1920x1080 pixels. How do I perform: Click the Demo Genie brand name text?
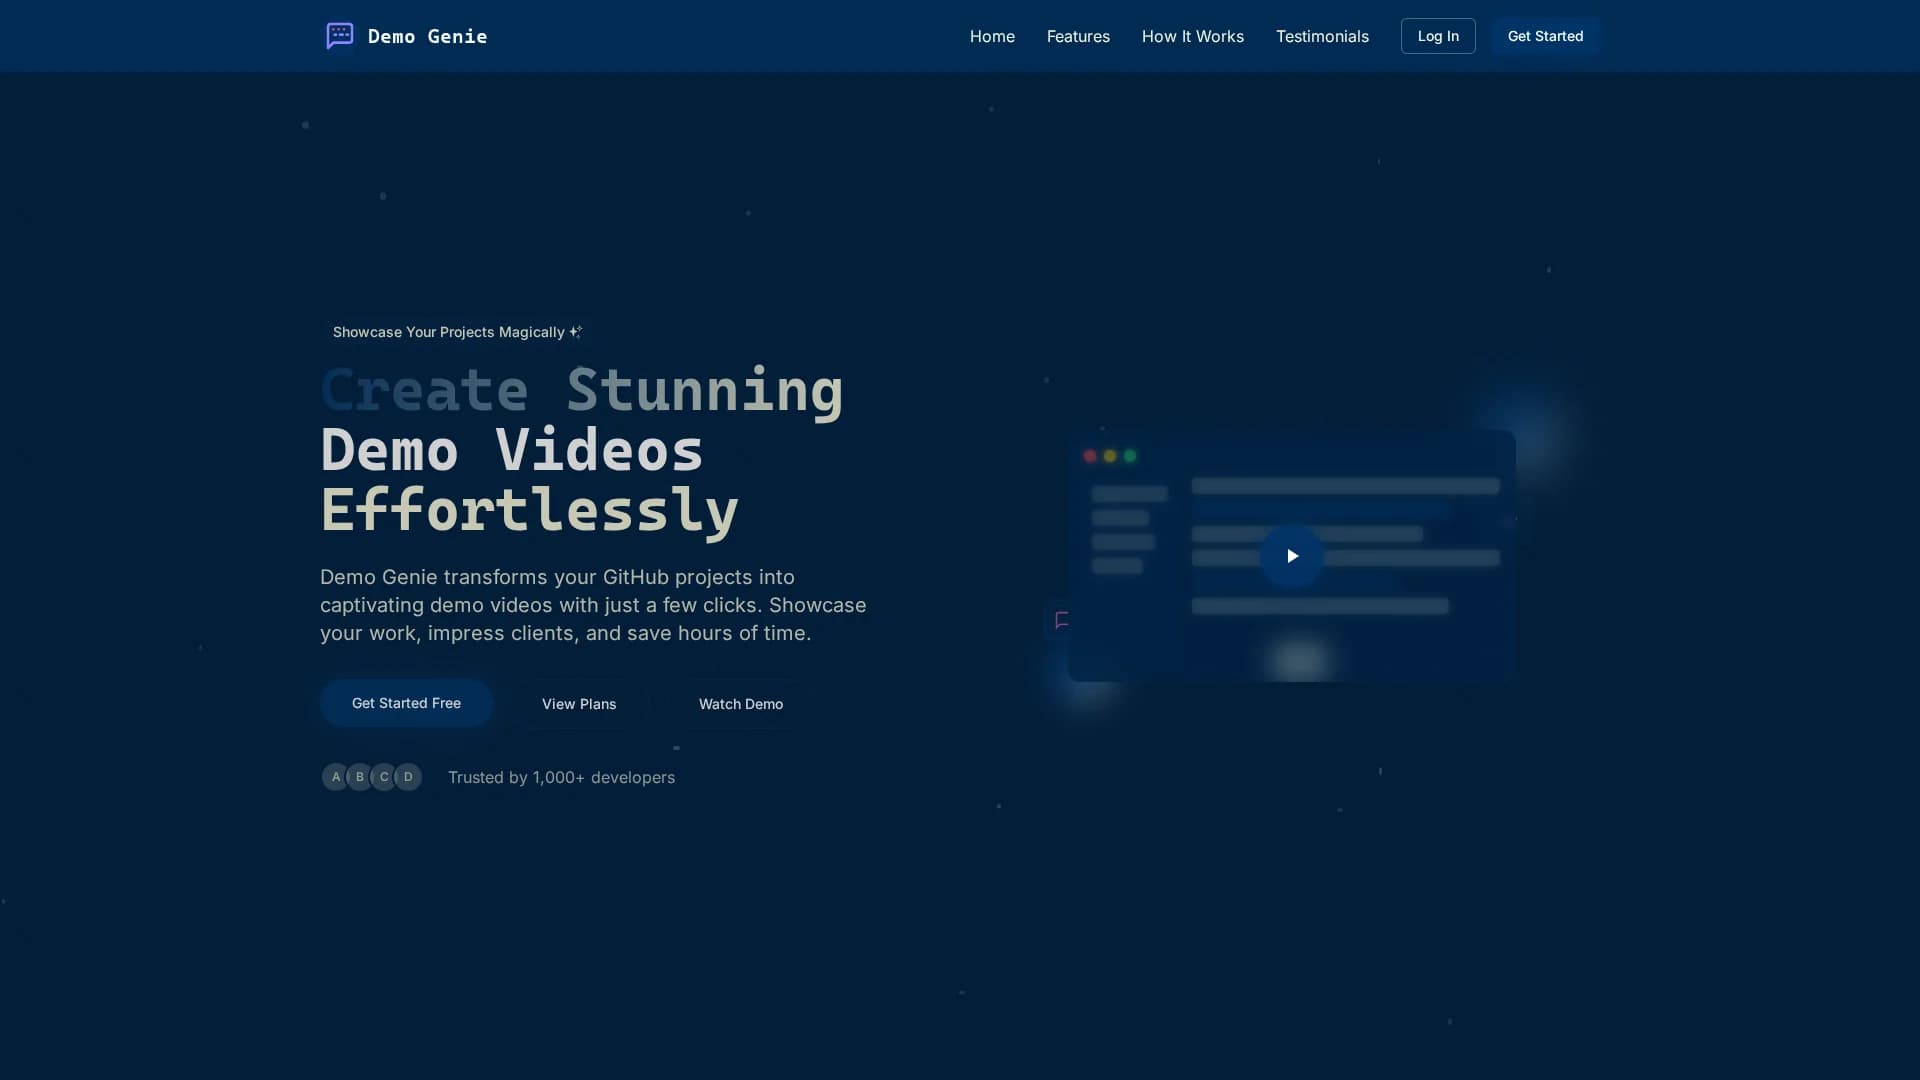pos(428,36)
